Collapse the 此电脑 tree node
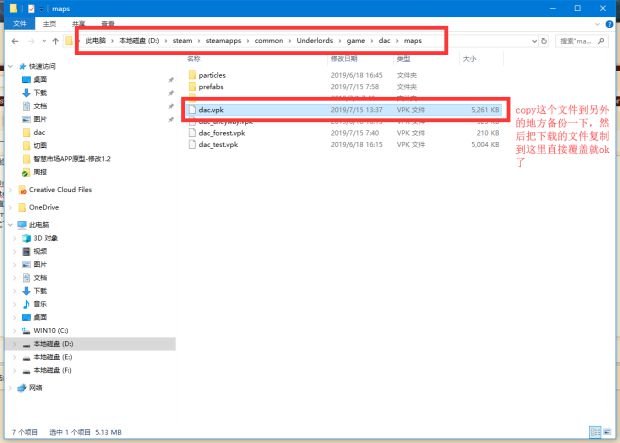Image resolution: width=620 pixels, height=443 pixels. 8,225
